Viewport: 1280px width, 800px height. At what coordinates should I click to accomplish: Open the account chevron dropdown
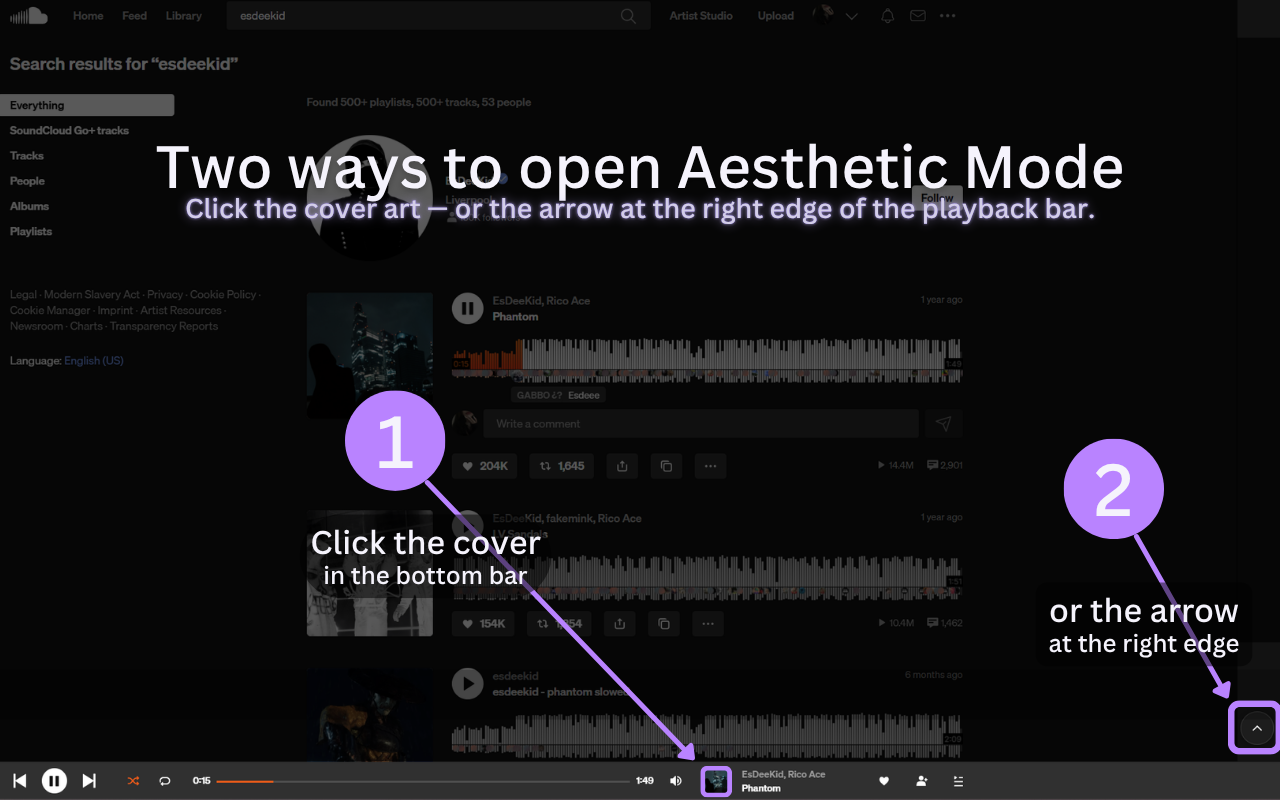pos(852,16)
